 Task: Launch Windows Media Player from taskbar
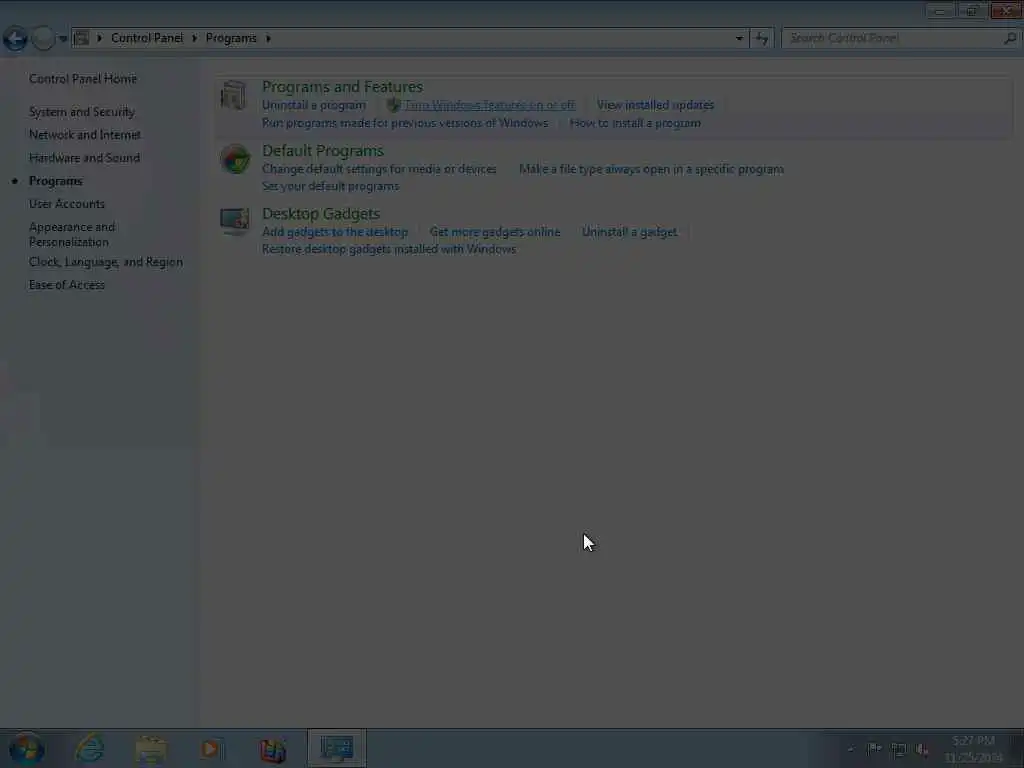click(212, 749)
